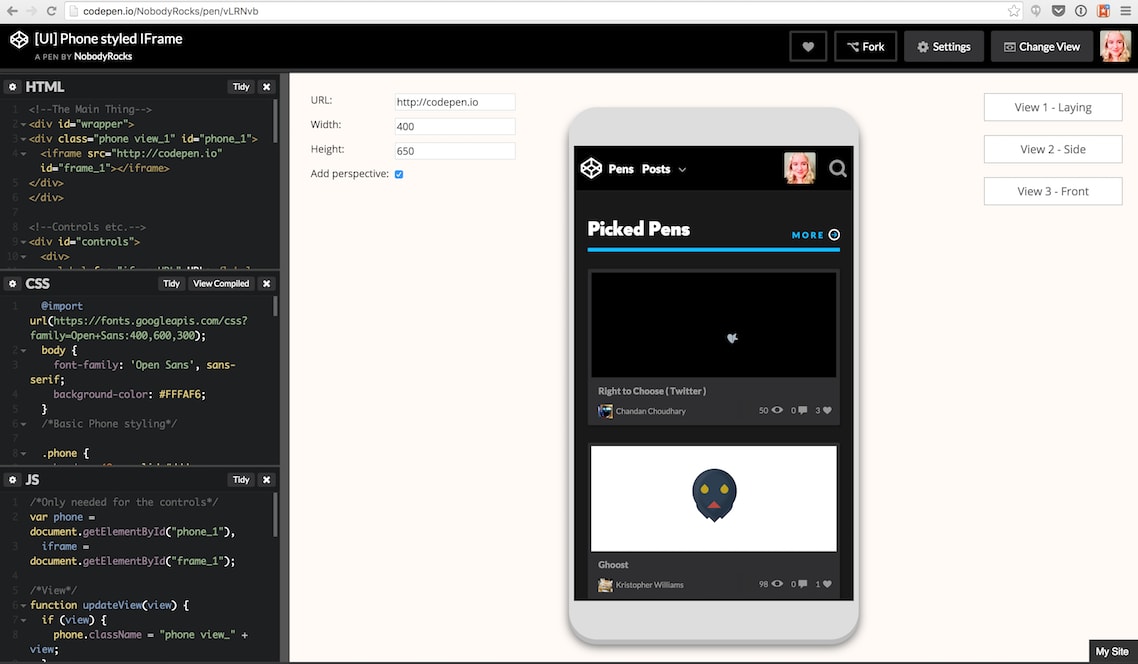Toggle the Add perspective checkbox
Screen dimensions: 1138x664
coord(399,173)
